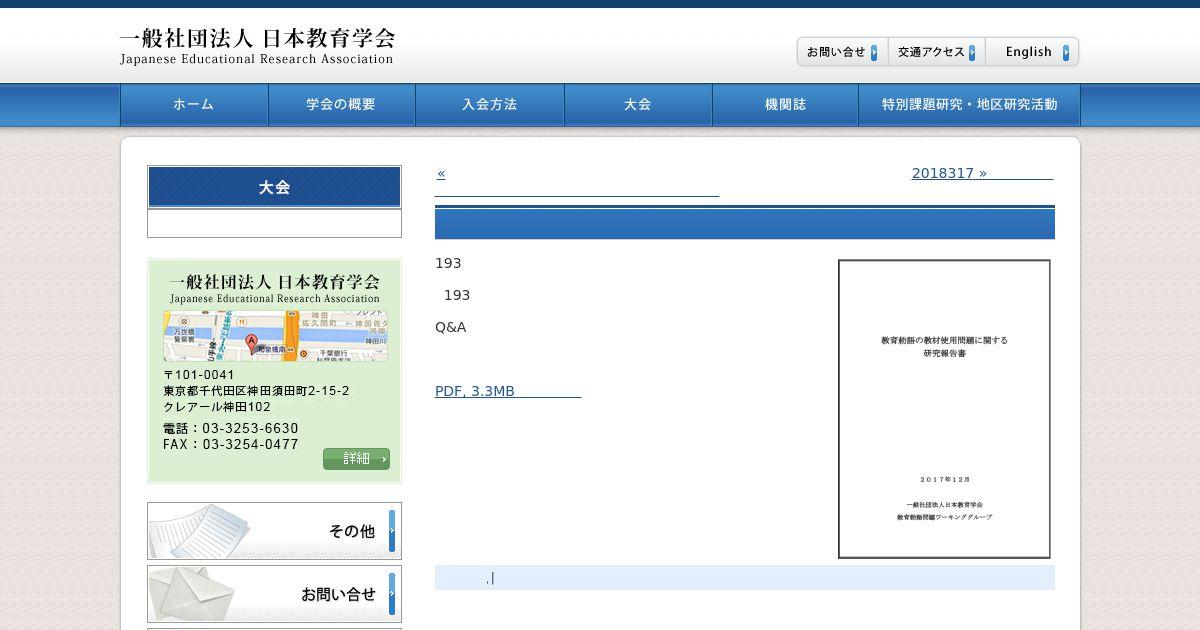Open the お問い合せ sidebar banner with envelope
The image size is (1200, 630).
[x=274, y=594]
